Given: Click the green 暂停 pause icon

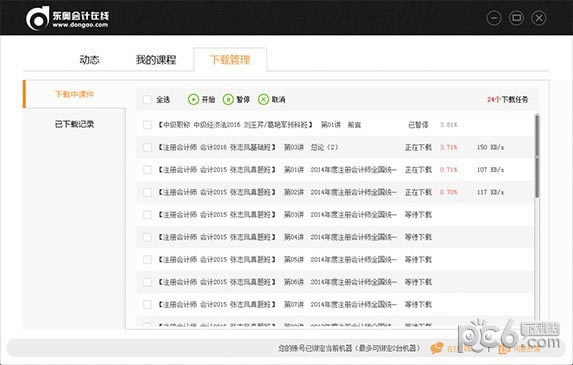Looking at the screenshot, I should 228,99.
